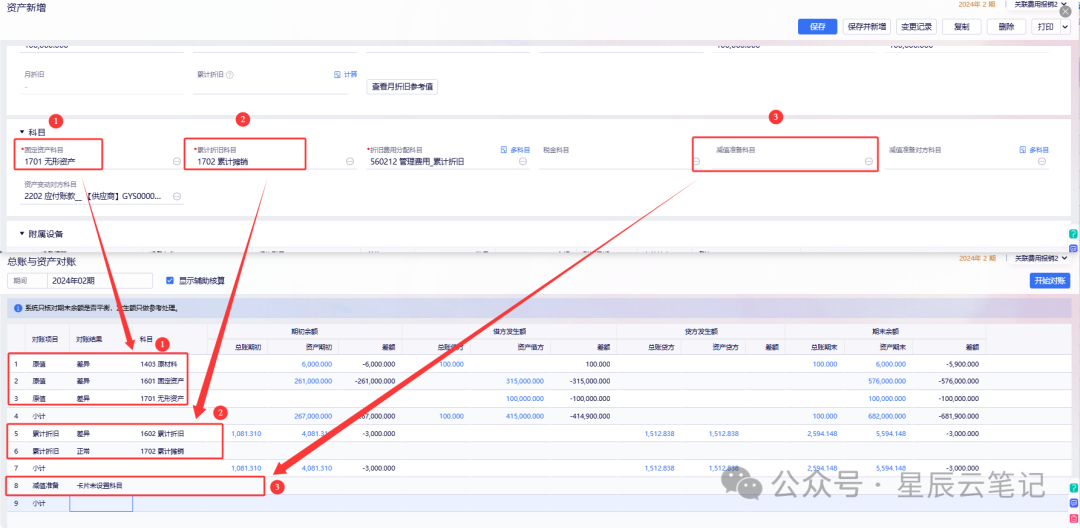Open the 261,000.000 资产期初 link
Screen dimensions: 1080x528
coord(313,381)
